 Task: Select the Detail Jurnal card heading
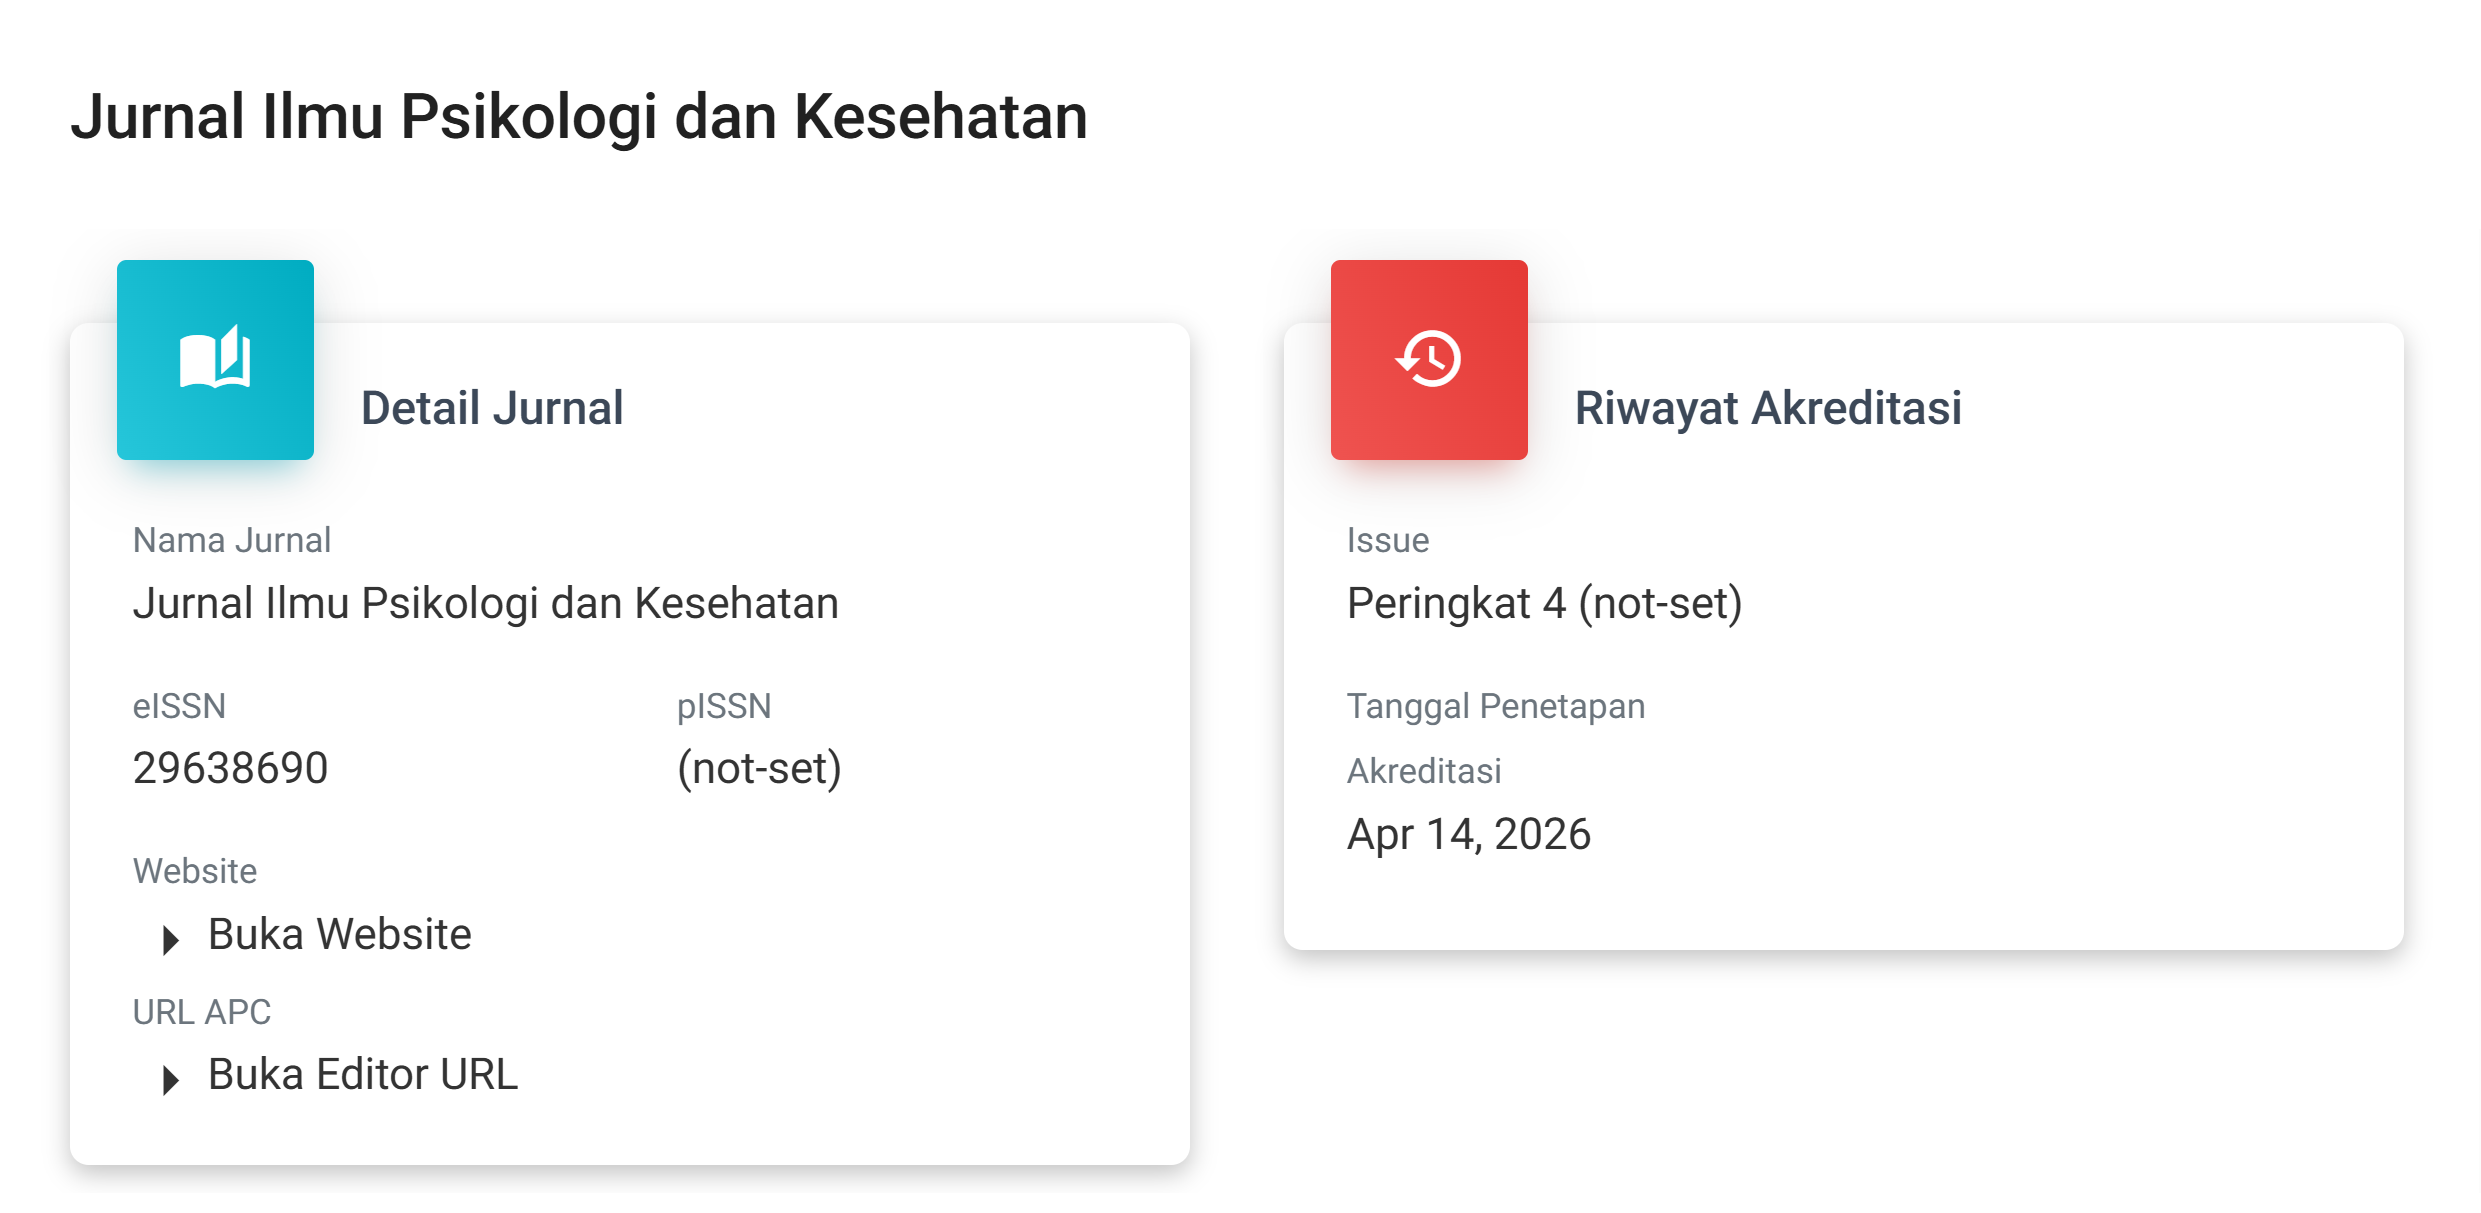pos(491,408)
